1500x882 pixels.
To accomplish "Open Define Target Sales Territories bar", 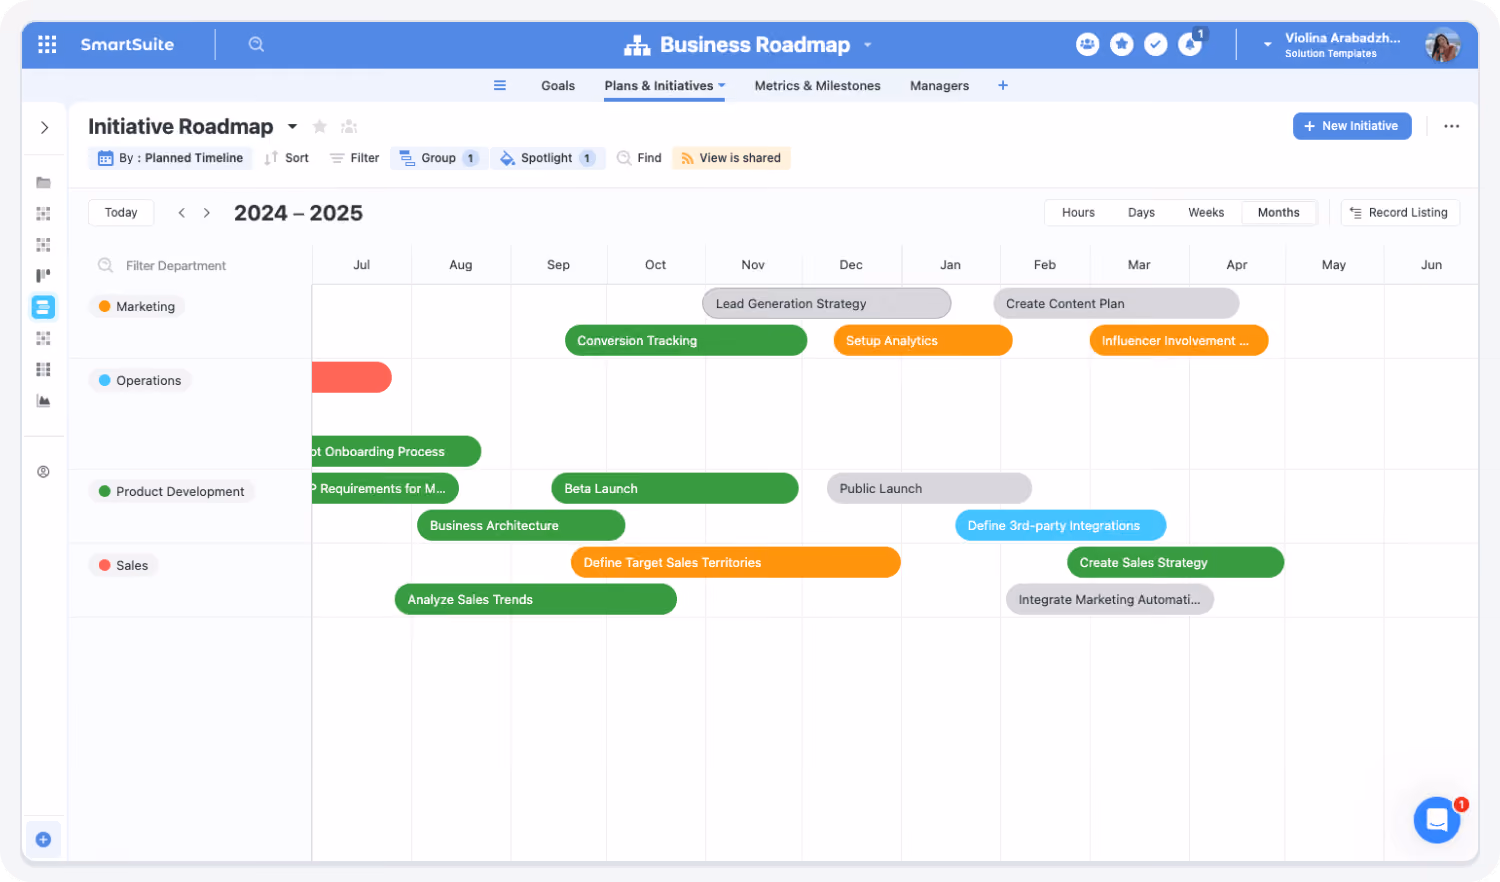I will (x=736, y=562).
